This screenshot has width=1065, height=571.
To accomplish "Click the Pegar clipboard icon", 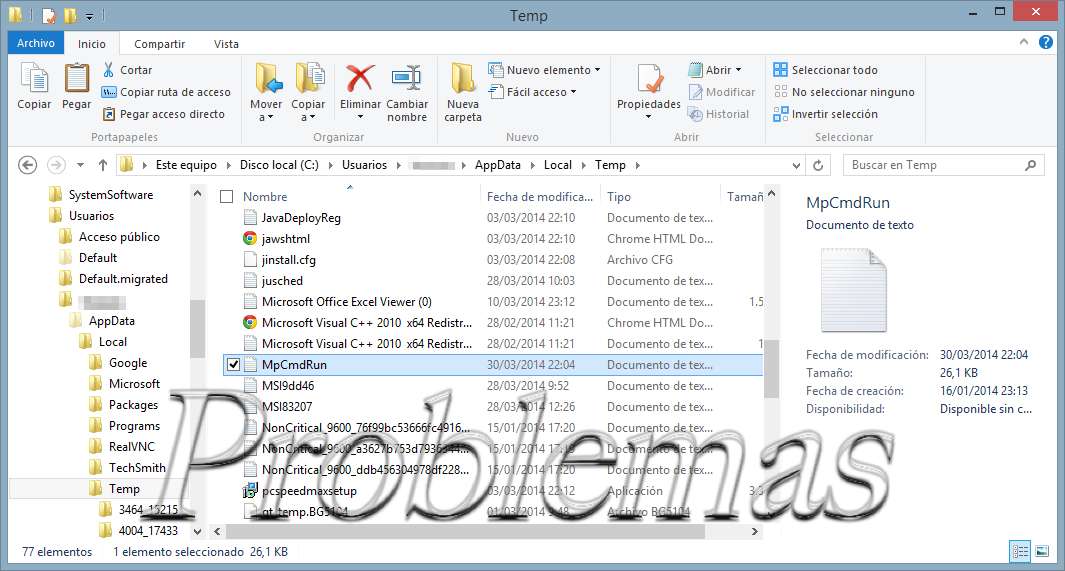I will (x=76, y=78).
